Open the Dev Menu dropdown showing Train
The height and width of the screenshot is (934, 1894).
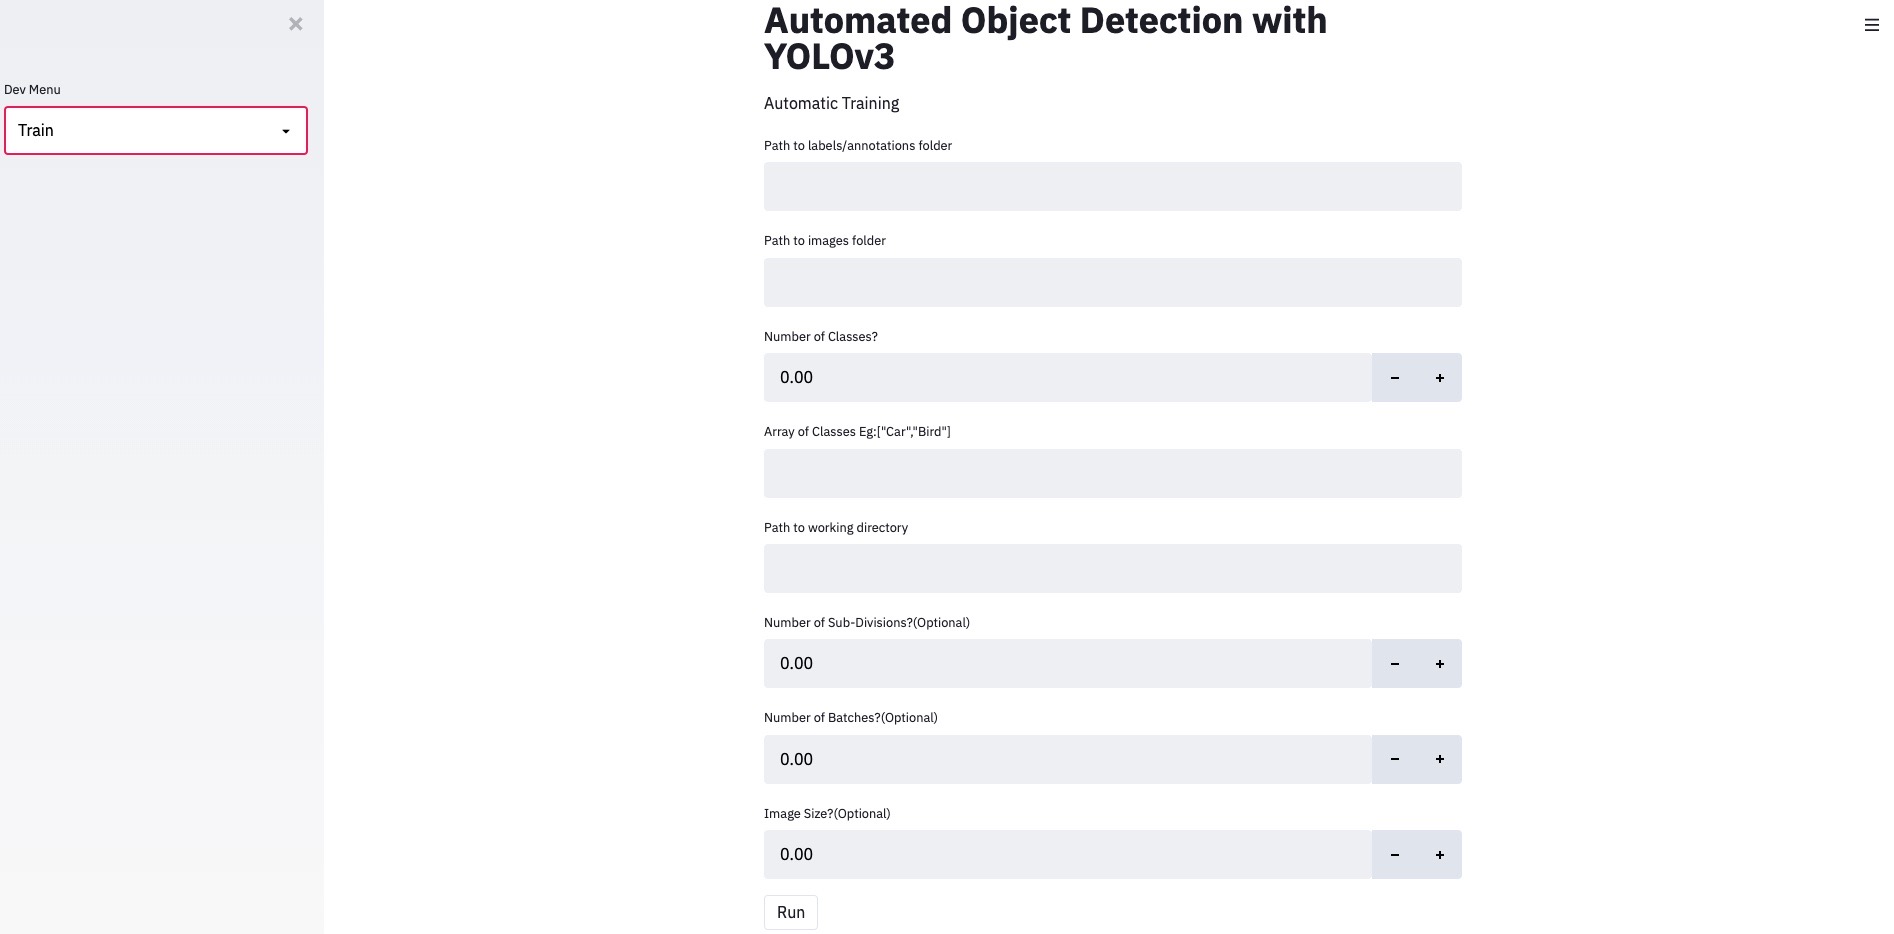(x=156, y=131)
